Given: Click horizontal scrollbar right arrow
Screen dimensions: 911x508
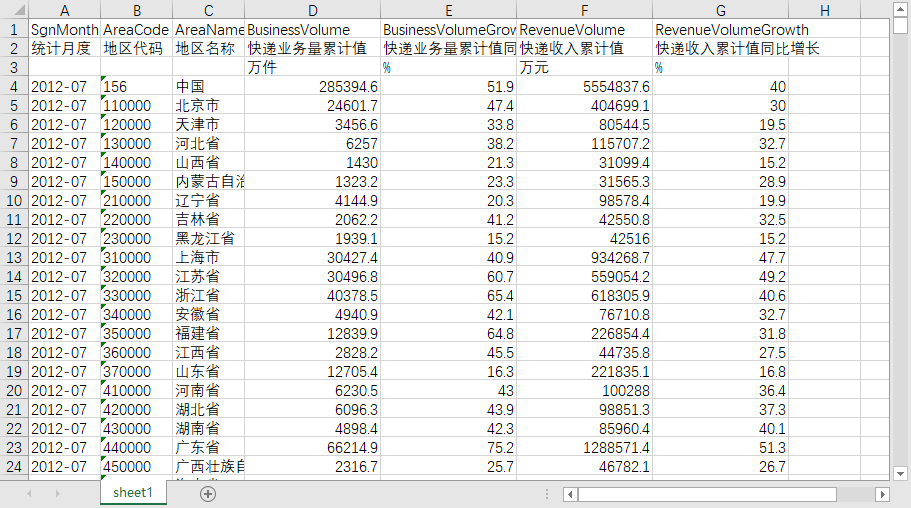Looking at the screenshot, I should (883, 494).
